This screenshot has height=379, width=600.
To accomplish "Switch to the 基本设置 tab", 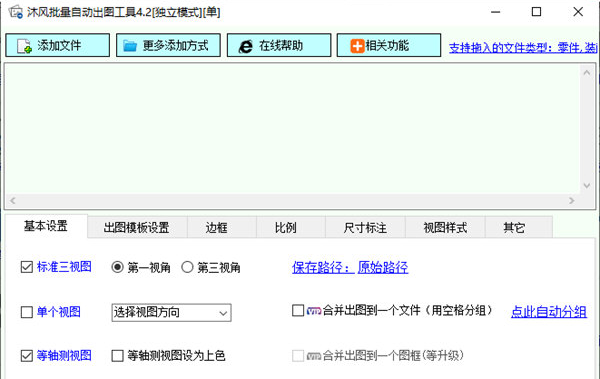I will 46,226.
